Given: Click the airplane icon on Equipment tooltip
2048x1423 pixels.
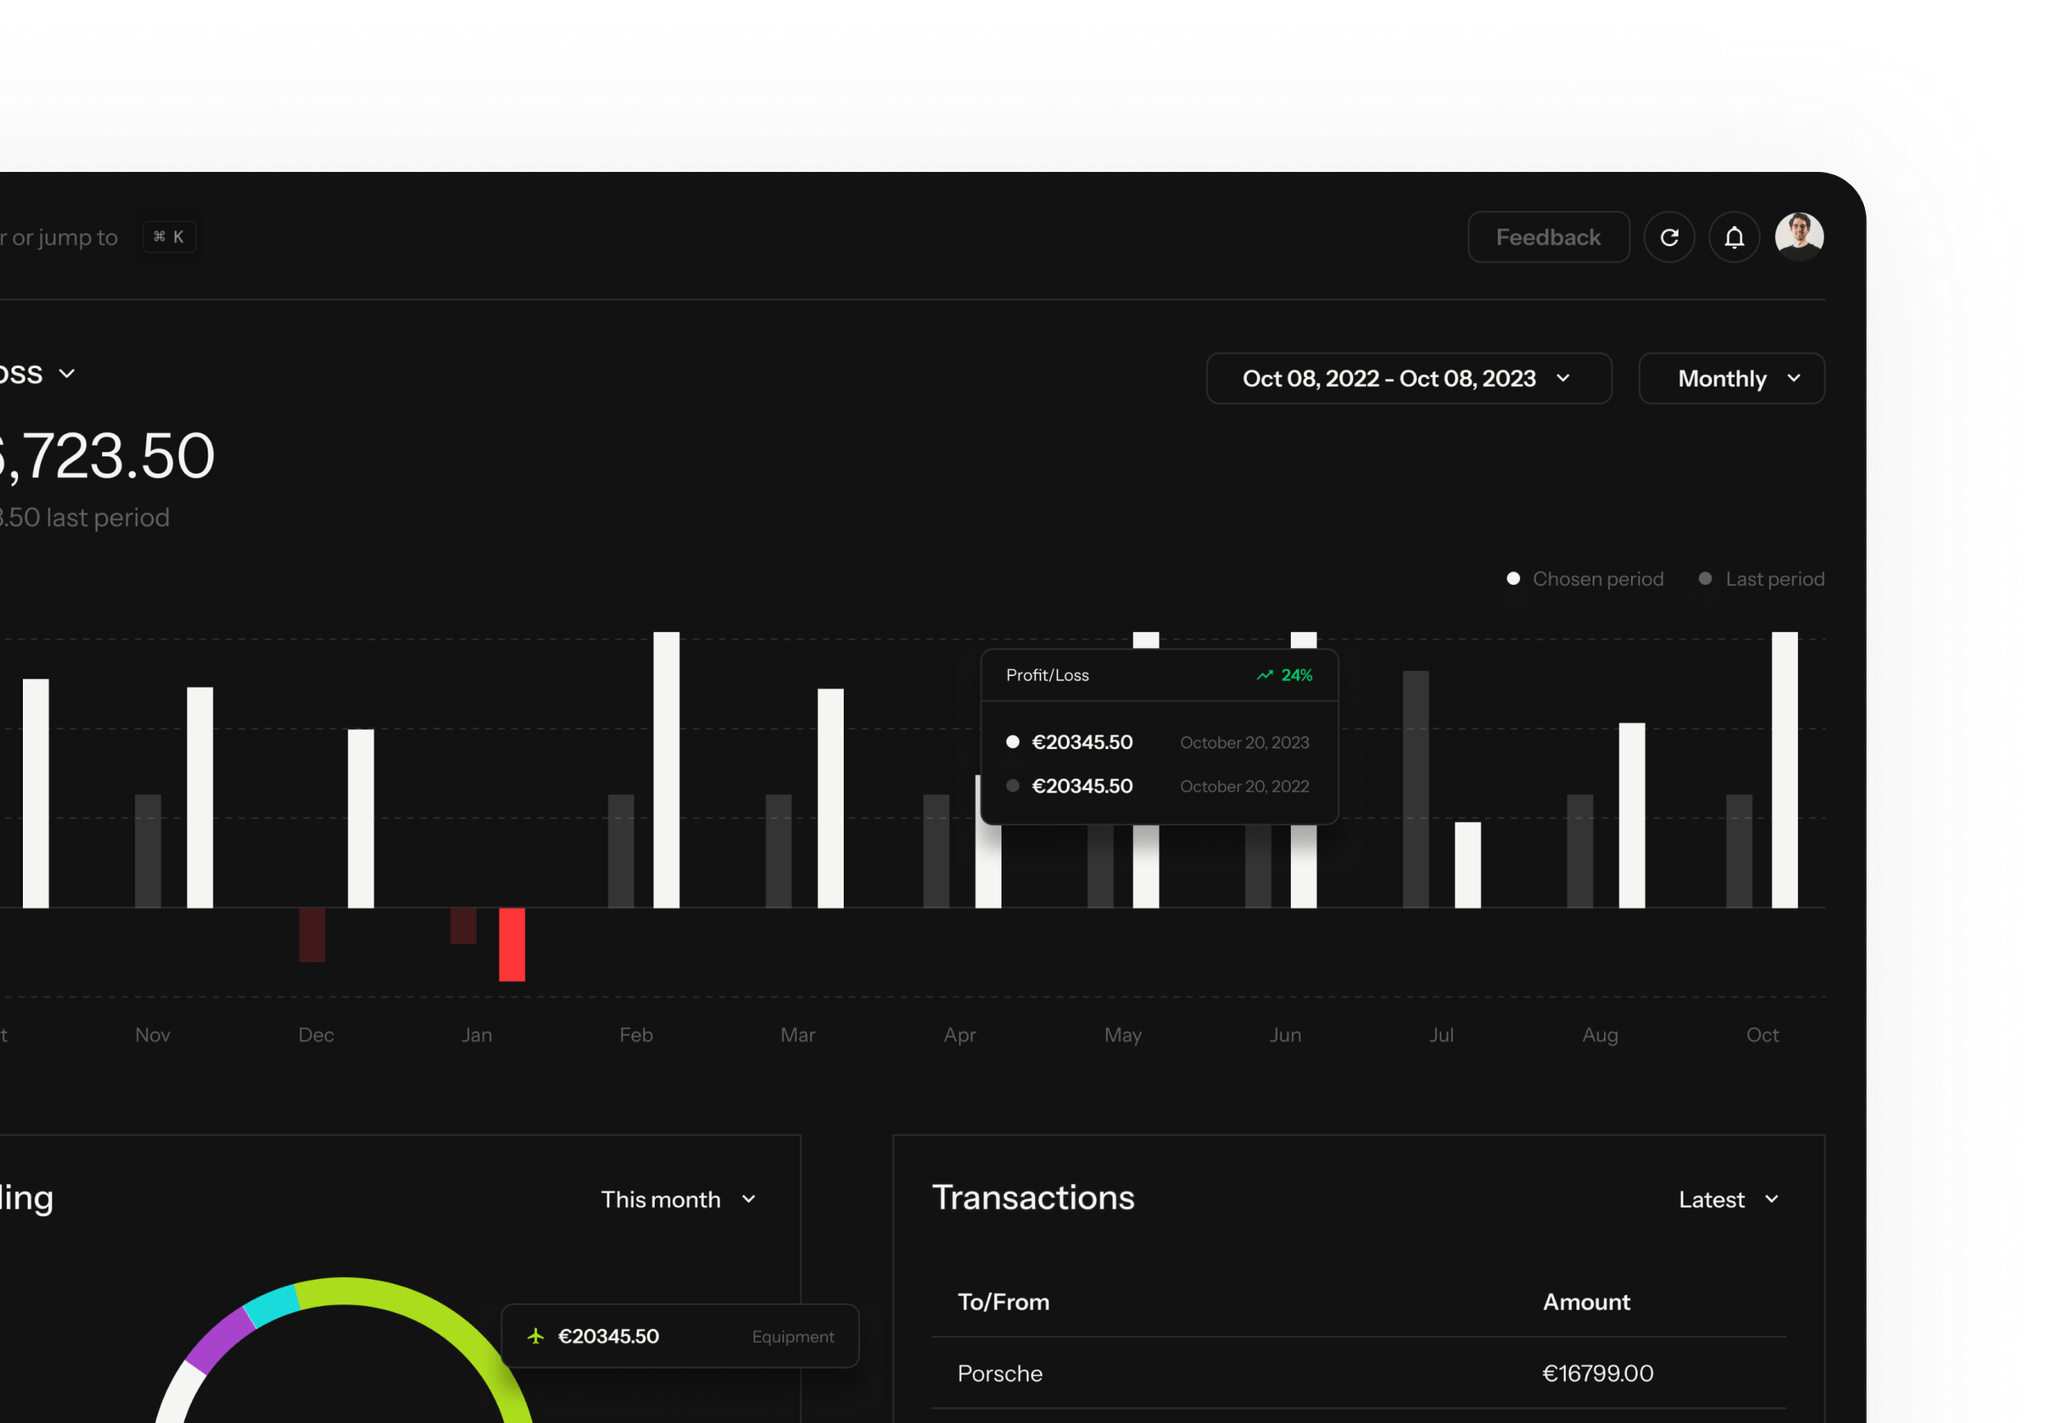Looking at the screenshot, I should click(536, 1336).
